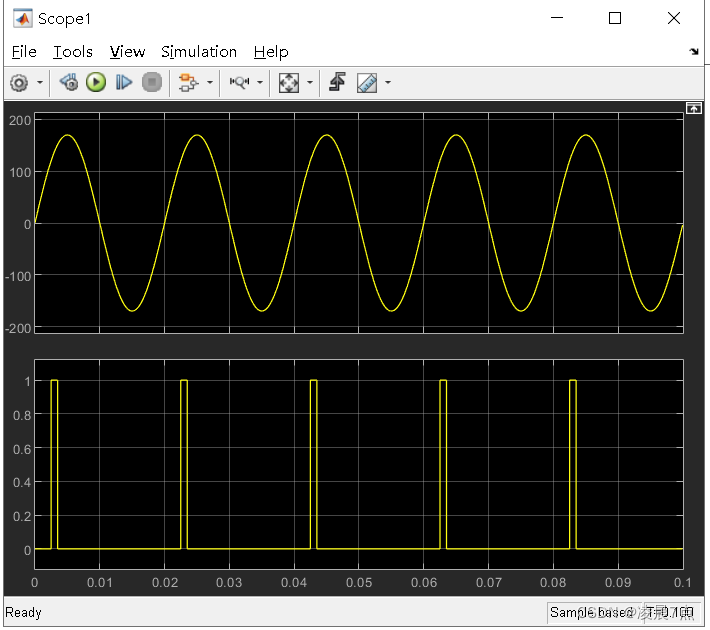Open the Cursor Measurements ruler icon
Image resolution: width=710 pixels, height=630 pixels.
pyautogui.click(x=367, y=83)
